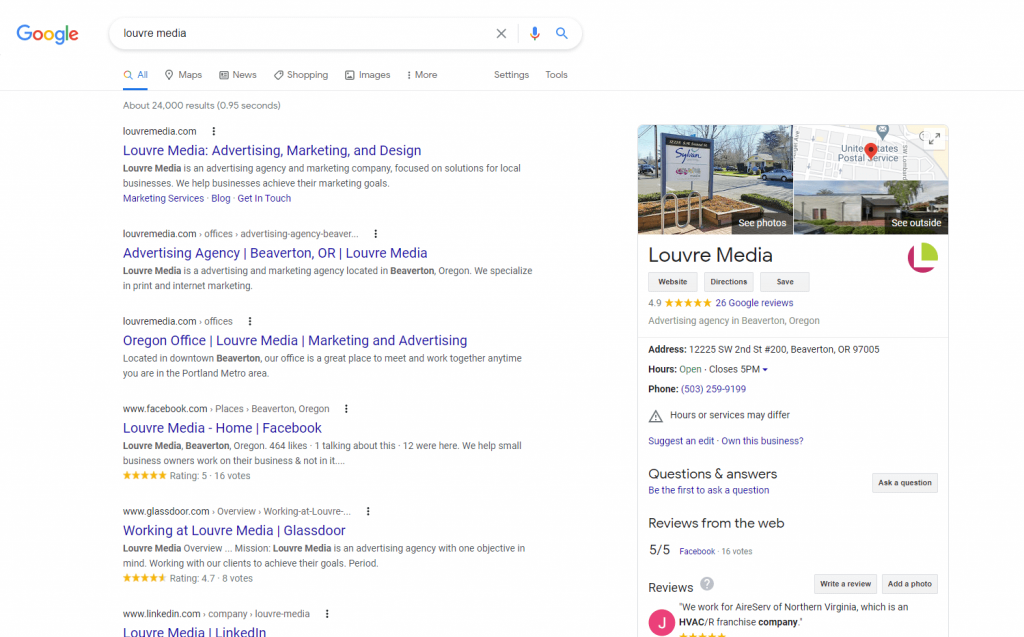This screenshot has height=637, width=1024.
Task: Submit search with the magnifying glass icon
Action: tap(562, 33)
